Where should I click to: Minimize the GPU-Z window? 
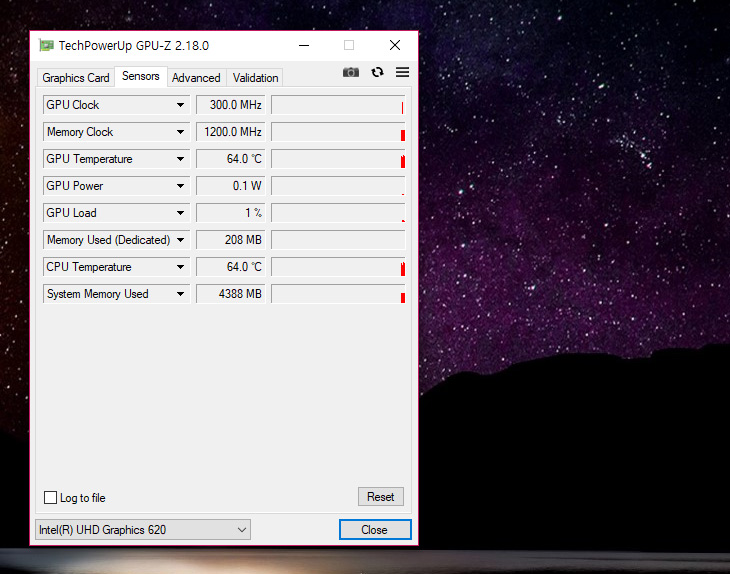[x=304, y=45]
